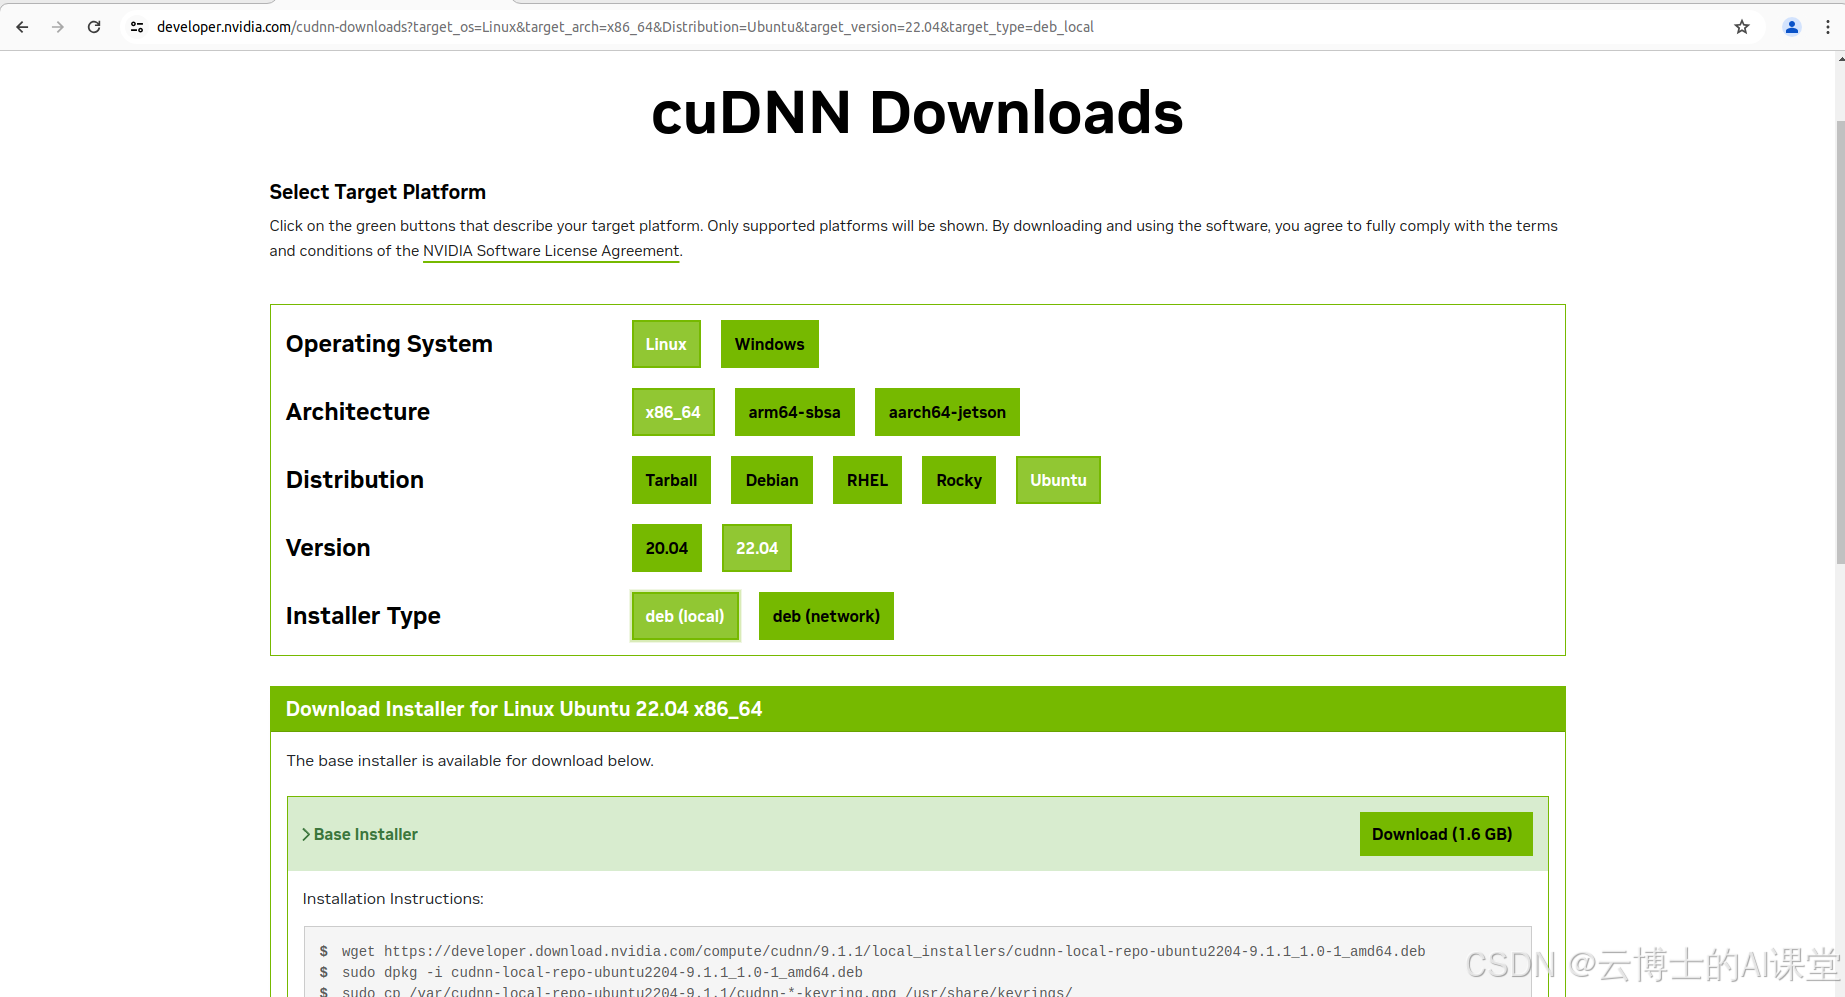This screenshot has height=997, width=1845.
Task: Choose deb (local) installer type
Action: click(x=685, y=616)
